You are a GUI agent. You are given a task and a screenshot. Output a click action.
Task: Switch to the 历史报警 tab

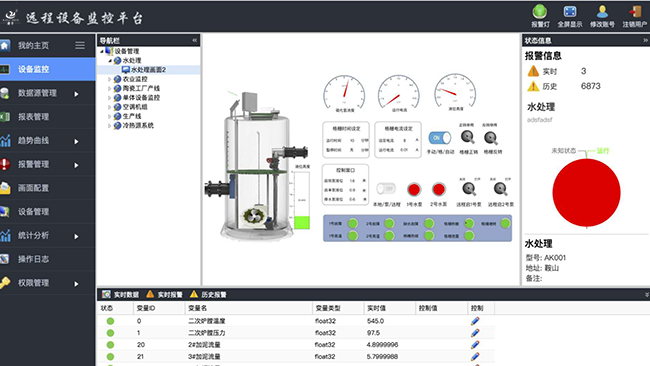209,295
